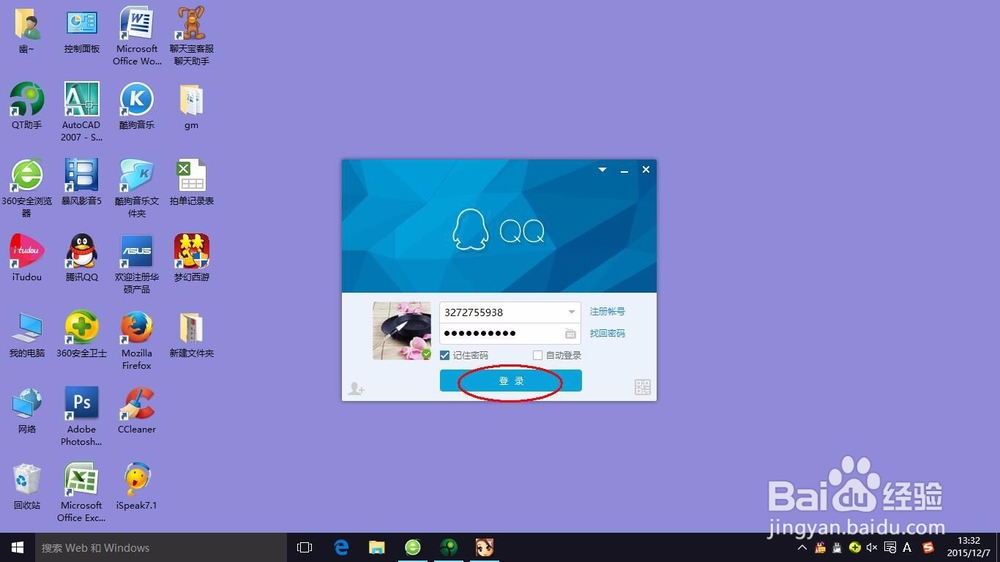Open the Action Center notification icon
1000x562 pixels.
click(x=890, y=547)
